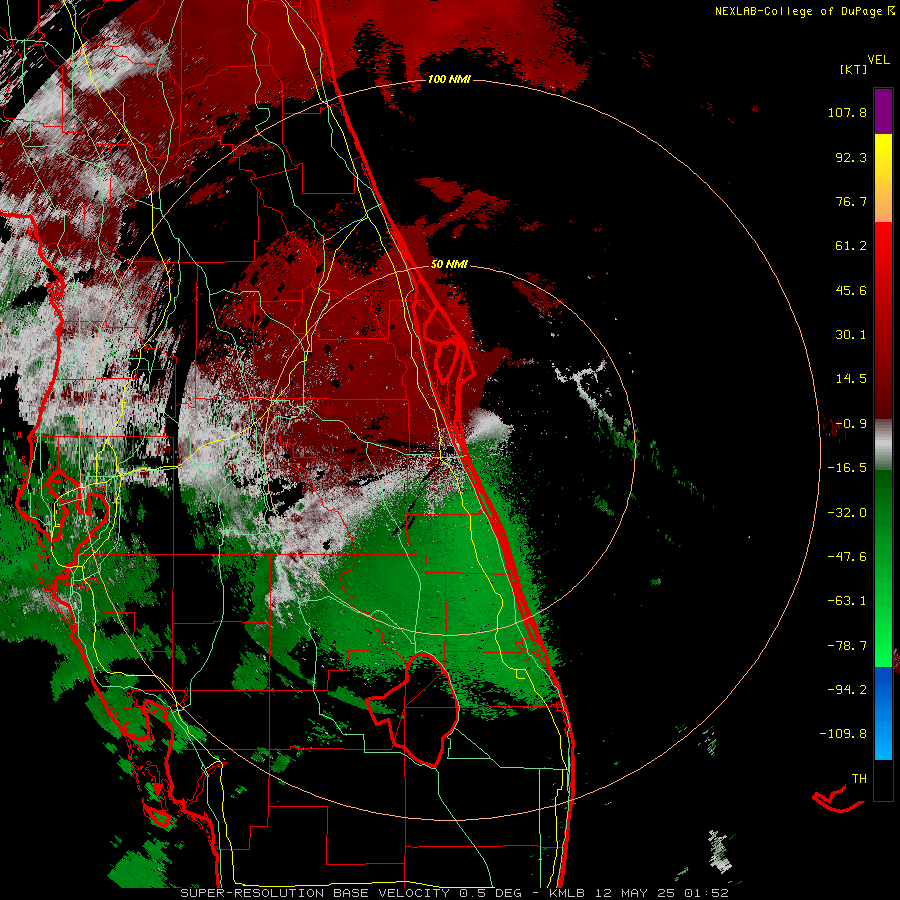
Task: Click the VEL legend title
Action: click(878, 60)
